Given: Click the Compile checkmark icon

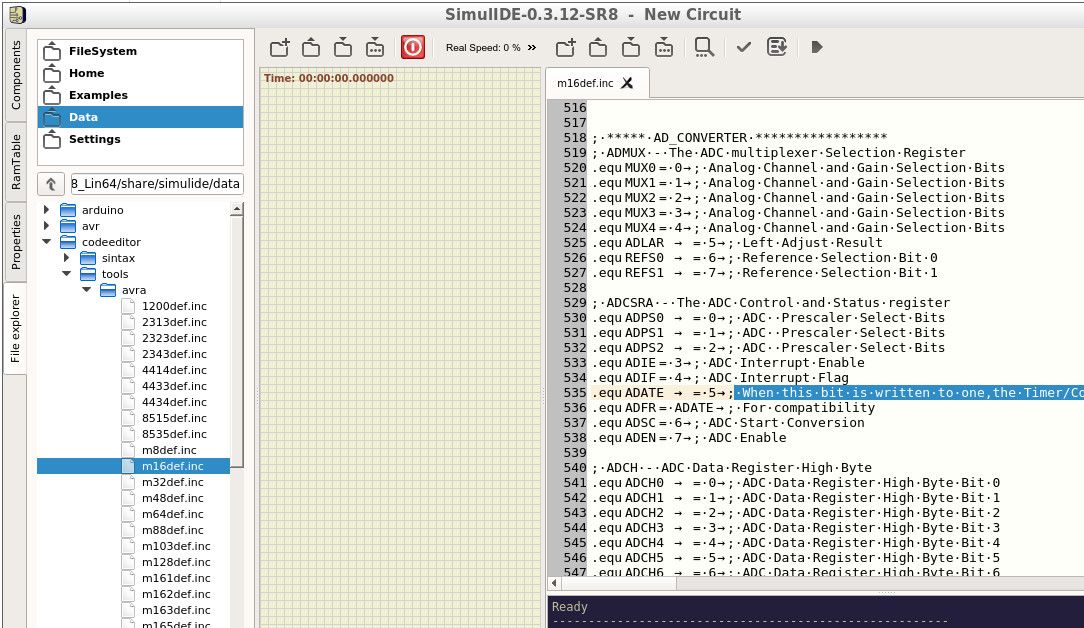Looking at the screenshot, I should (x=743, y=47).
